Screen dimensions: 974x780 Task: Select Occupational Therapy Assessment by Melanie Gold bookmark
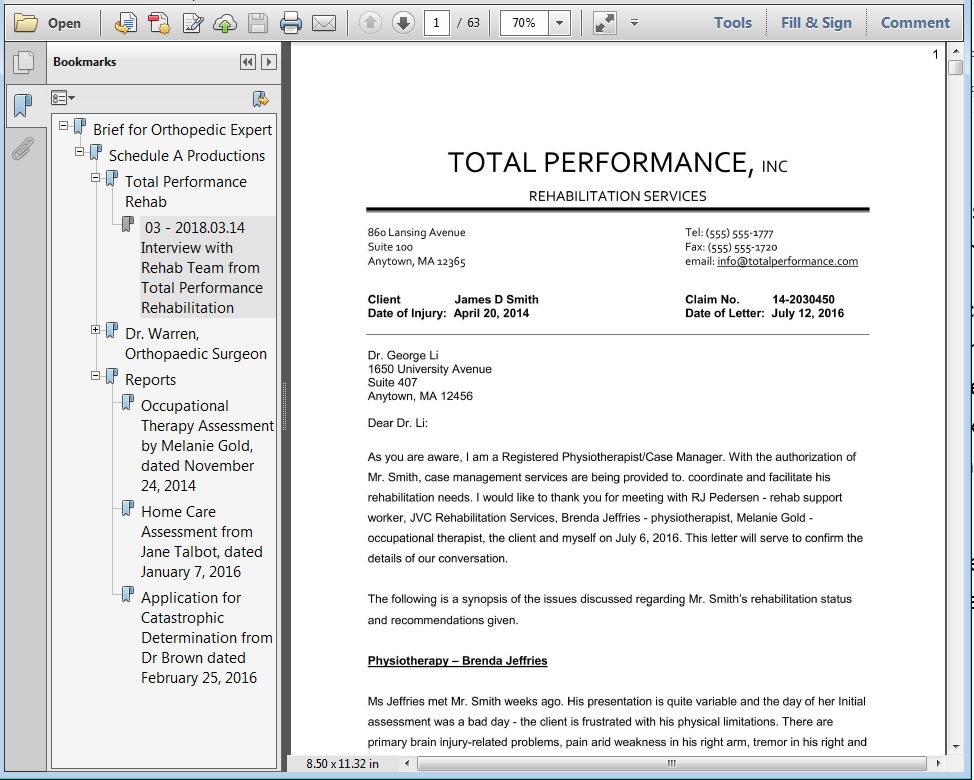point(207,446)
